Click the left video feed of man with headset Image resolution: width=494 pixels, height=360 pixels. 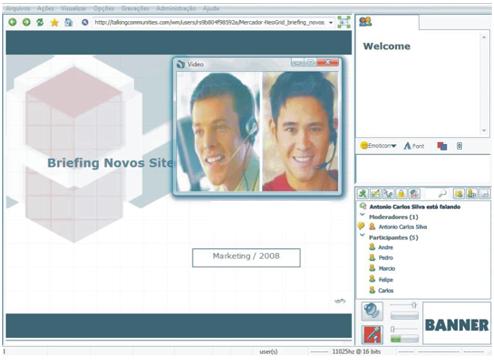(x=218, y=132)
